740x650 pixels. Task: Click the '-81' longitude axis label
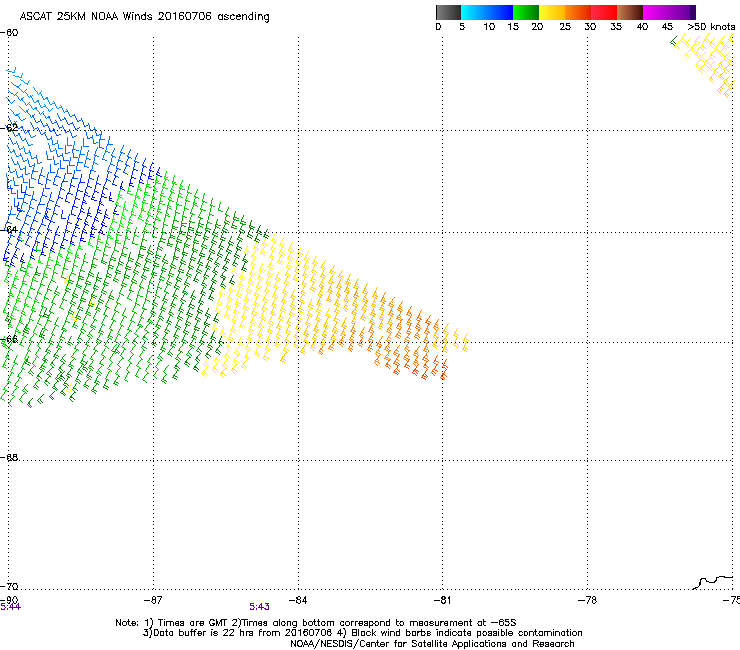[442, 600]
